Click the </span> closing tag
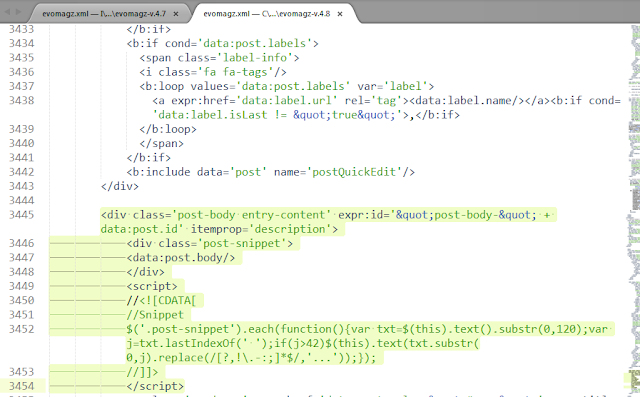The image size is (640, 397). click(162, 143)
